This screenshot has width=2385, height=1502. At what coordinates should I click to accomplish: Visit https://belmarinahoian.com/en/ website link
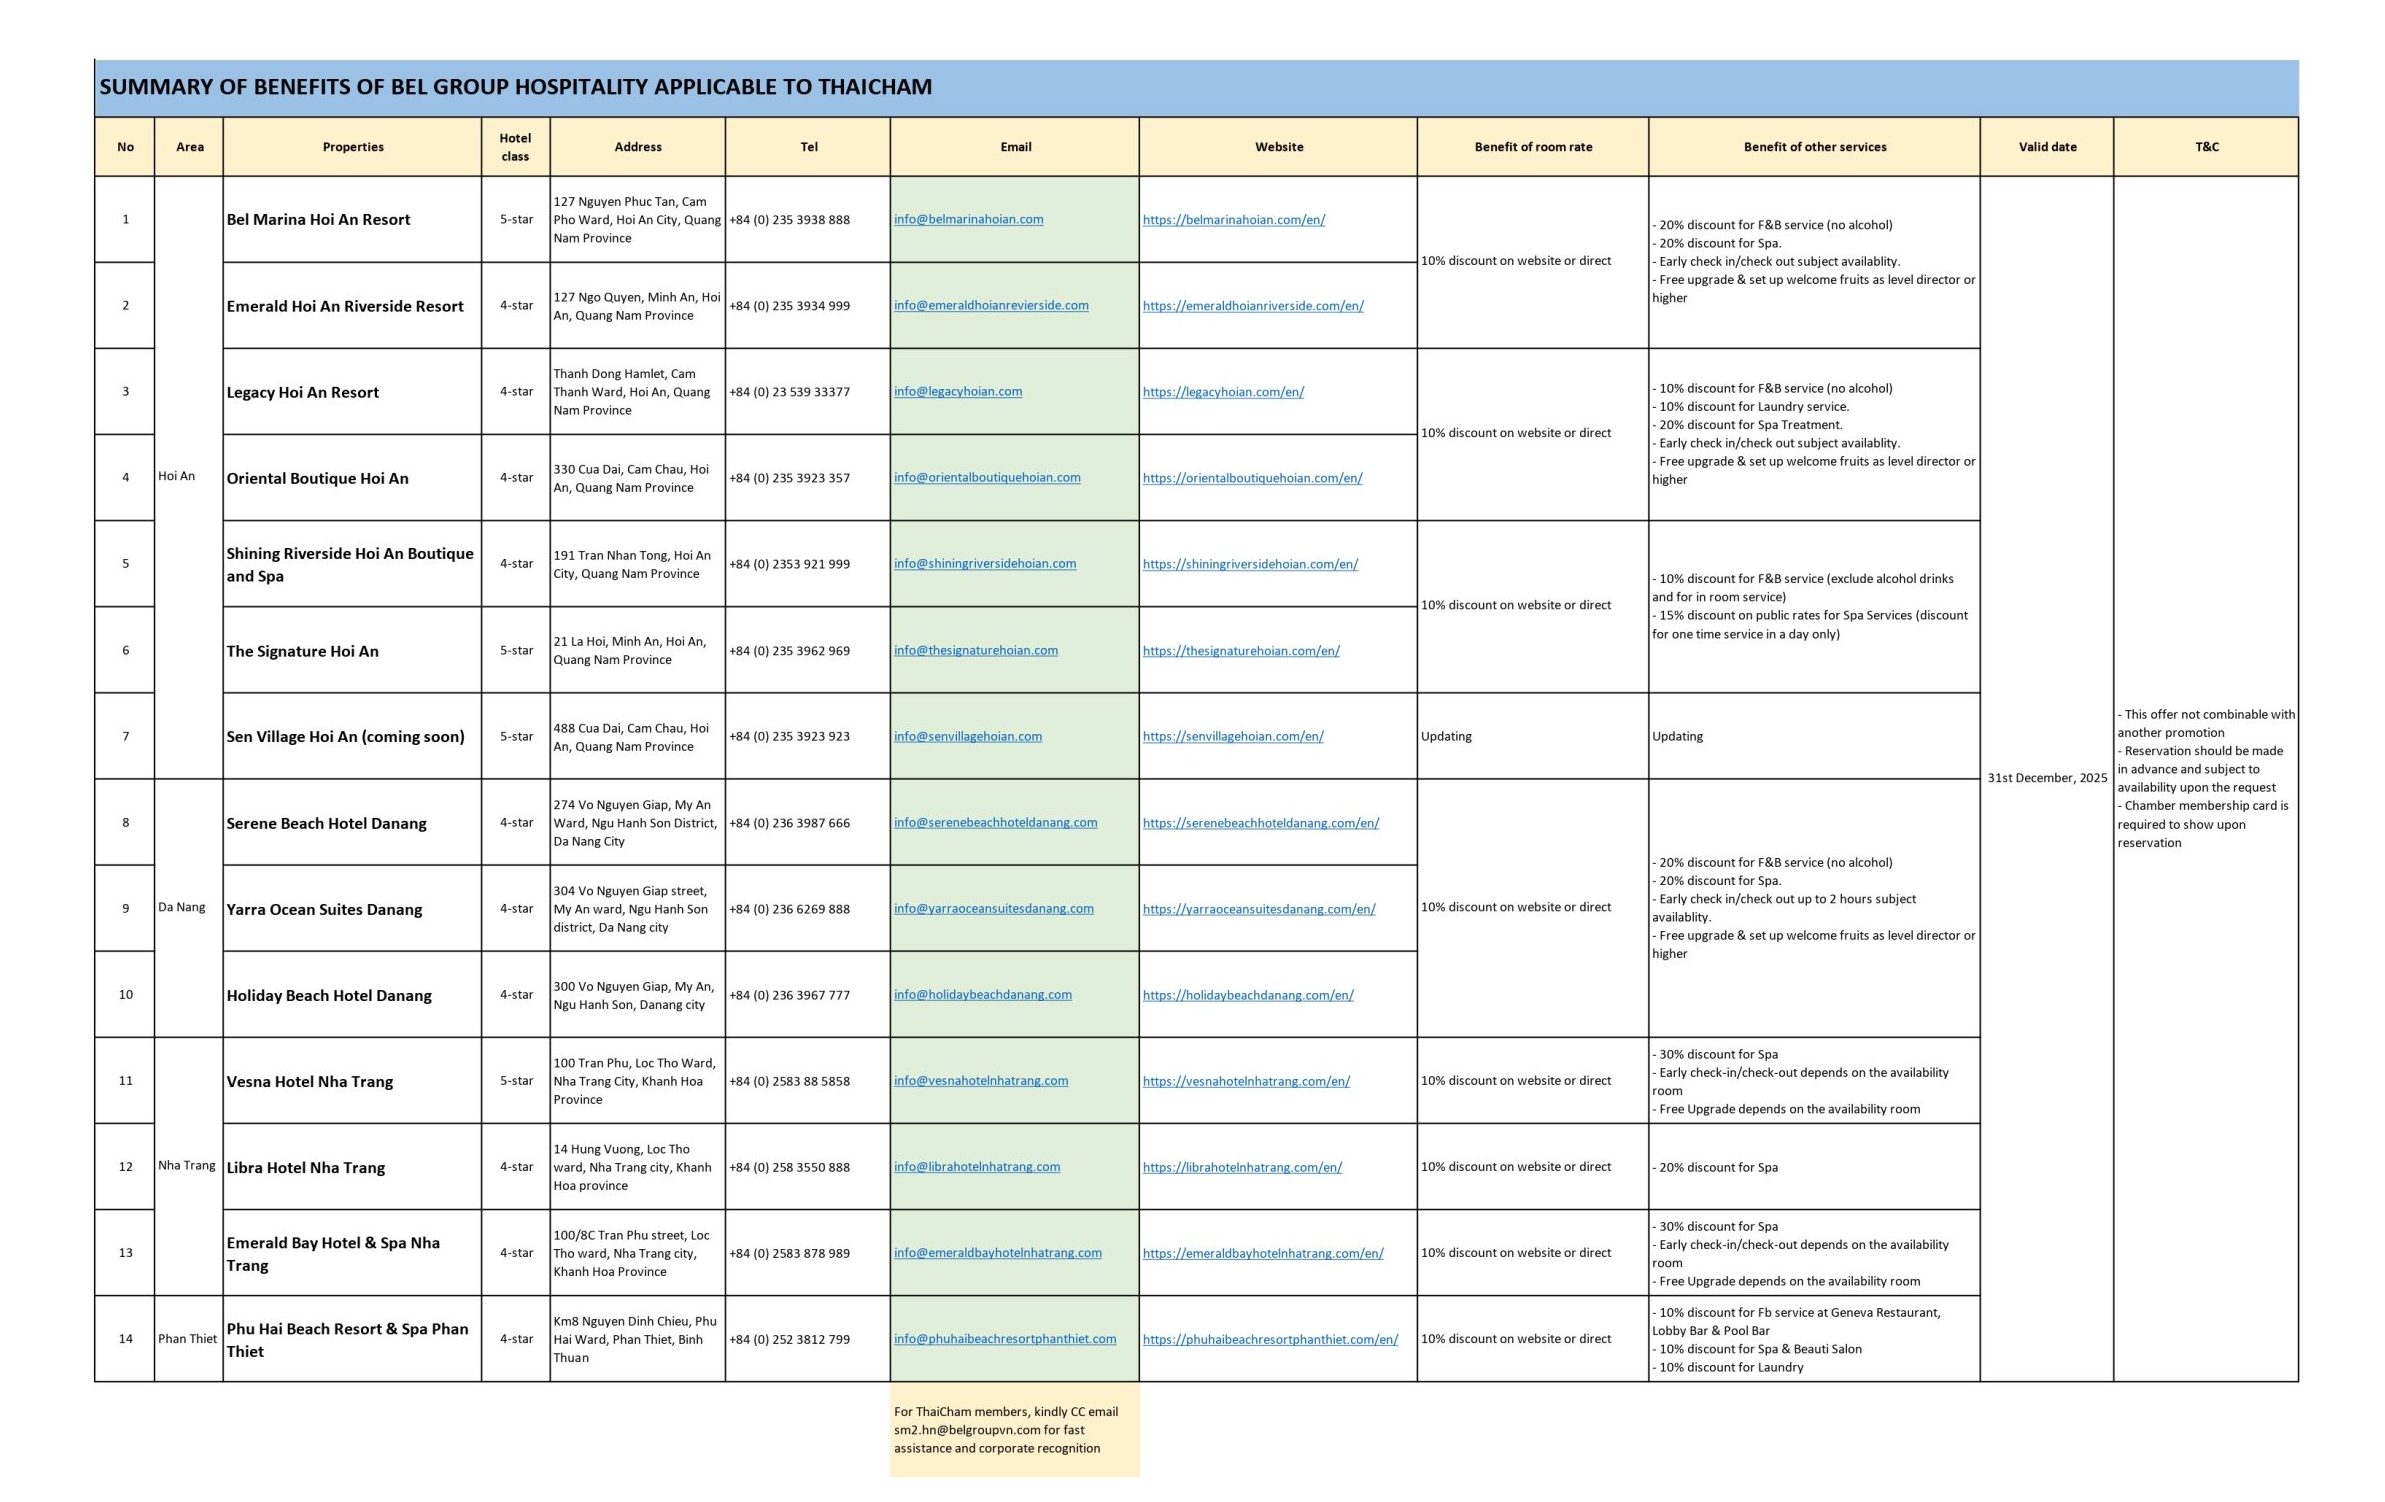pos(1234,220)
